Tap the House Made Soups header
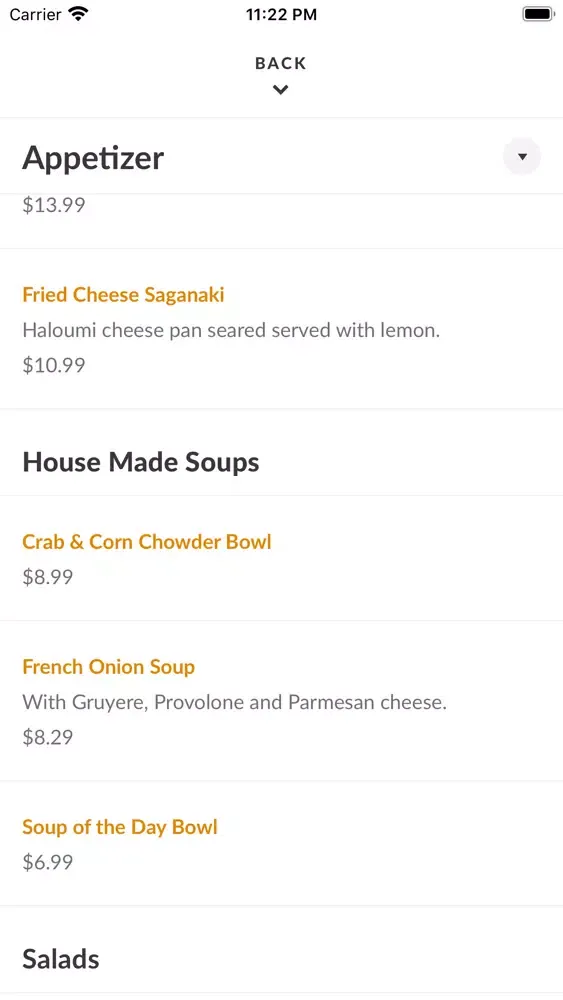563x1000 pixels. (141, 462)
